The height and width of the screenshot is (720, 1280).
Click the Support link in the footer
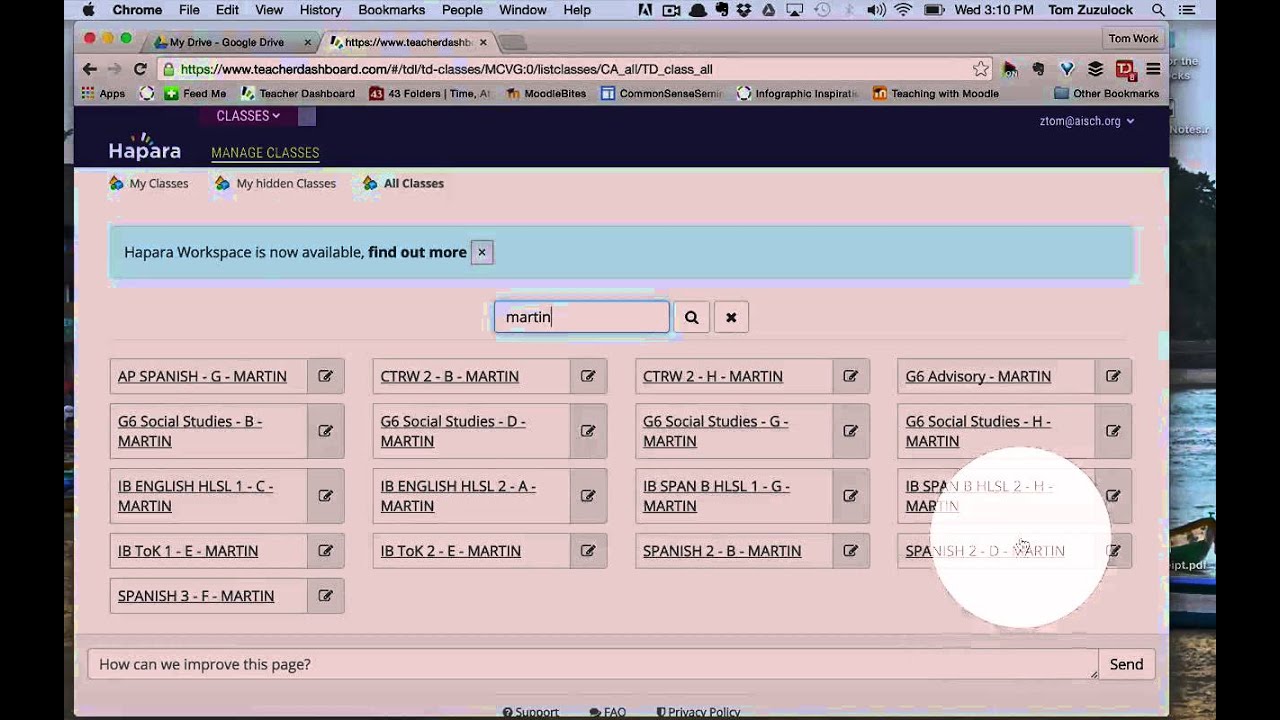pos(531,712)
